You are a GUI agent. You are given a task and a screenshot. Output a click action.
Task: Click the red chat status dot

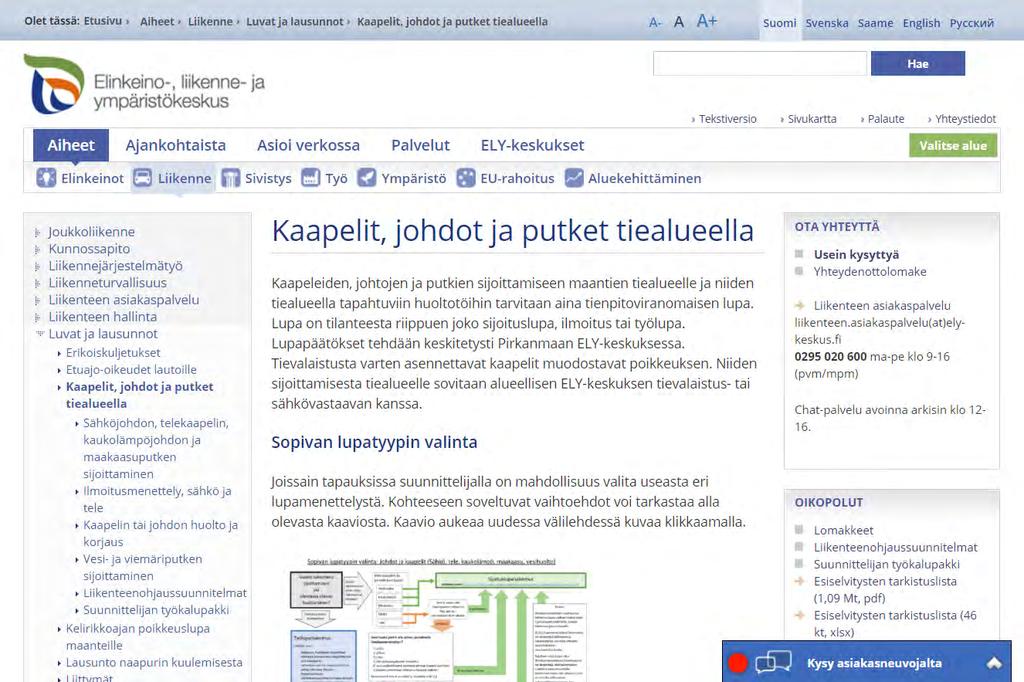[738, 663]
